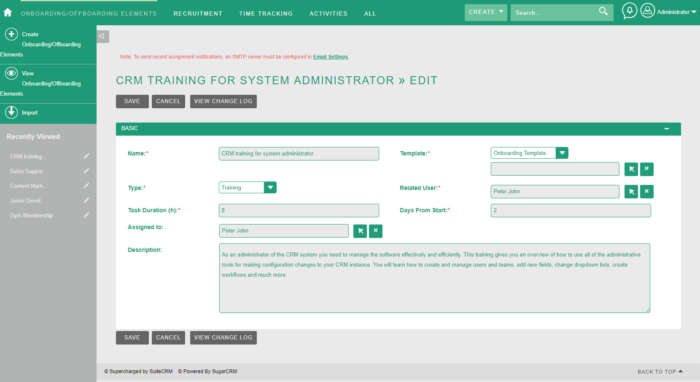Click the Import sidebar label
This screenshot has width=700, height=382.
coord(29,113)
